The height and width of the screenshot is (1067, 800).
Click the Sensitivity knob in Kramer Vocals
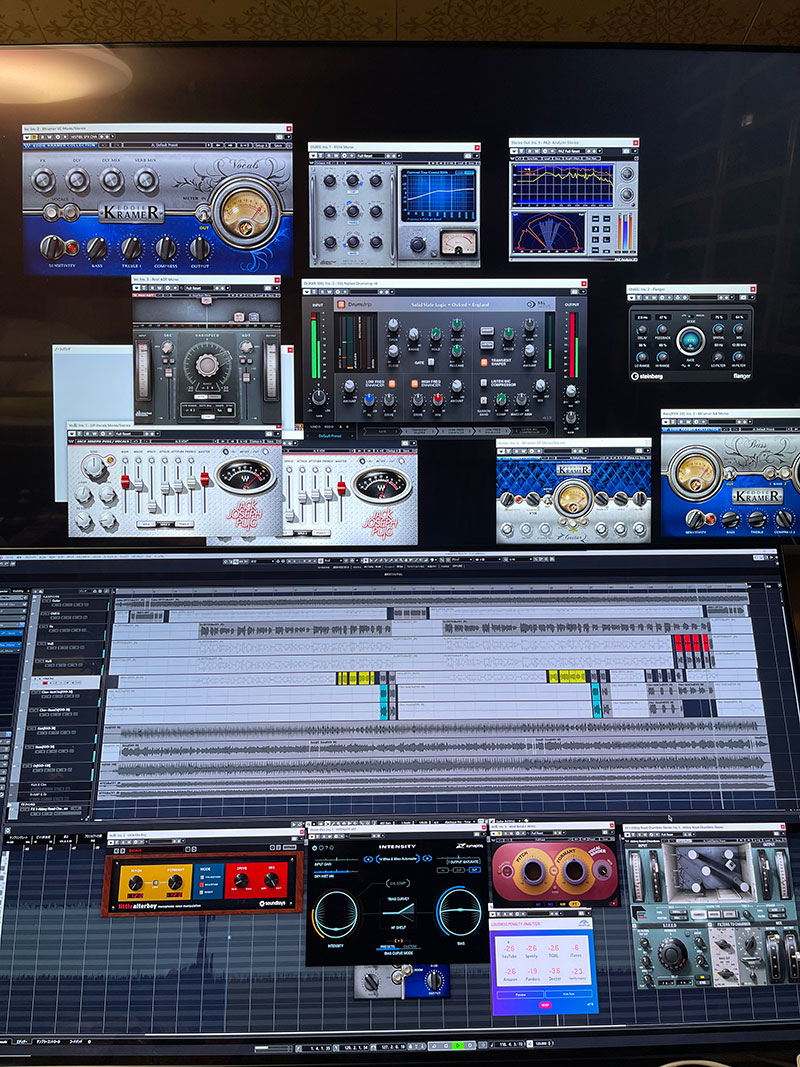coord(51,246)
